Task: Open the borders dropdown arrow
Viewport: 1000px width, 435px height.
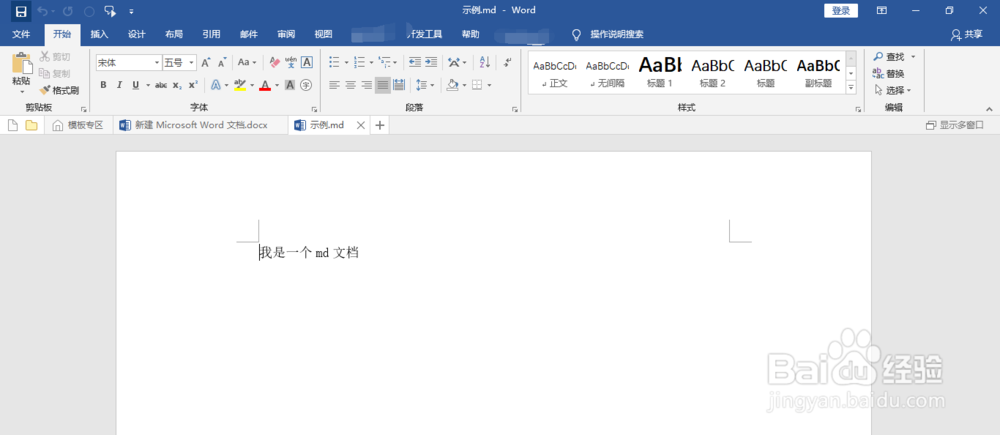Action: (x=490, y=85)
